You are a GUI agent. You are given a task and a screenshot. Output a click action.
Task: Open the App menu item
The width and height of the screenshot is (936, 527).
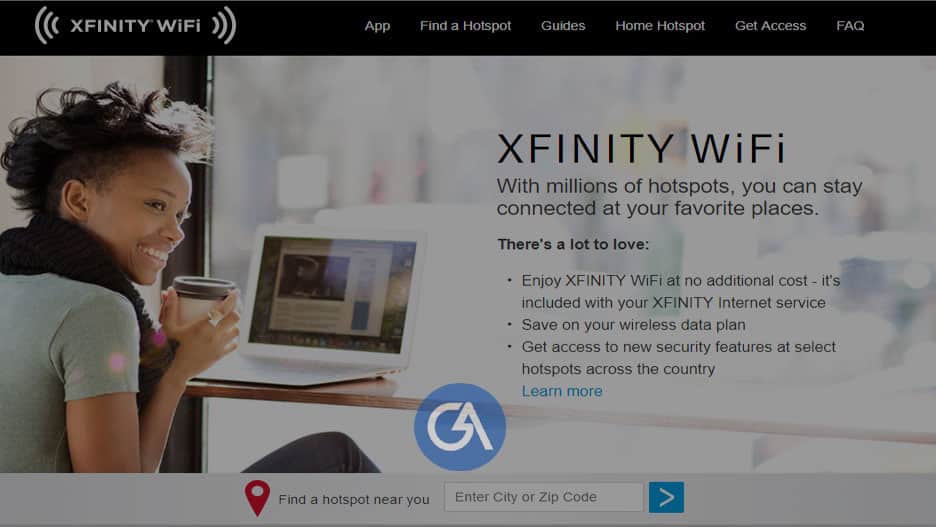click(x=377, y=26)
